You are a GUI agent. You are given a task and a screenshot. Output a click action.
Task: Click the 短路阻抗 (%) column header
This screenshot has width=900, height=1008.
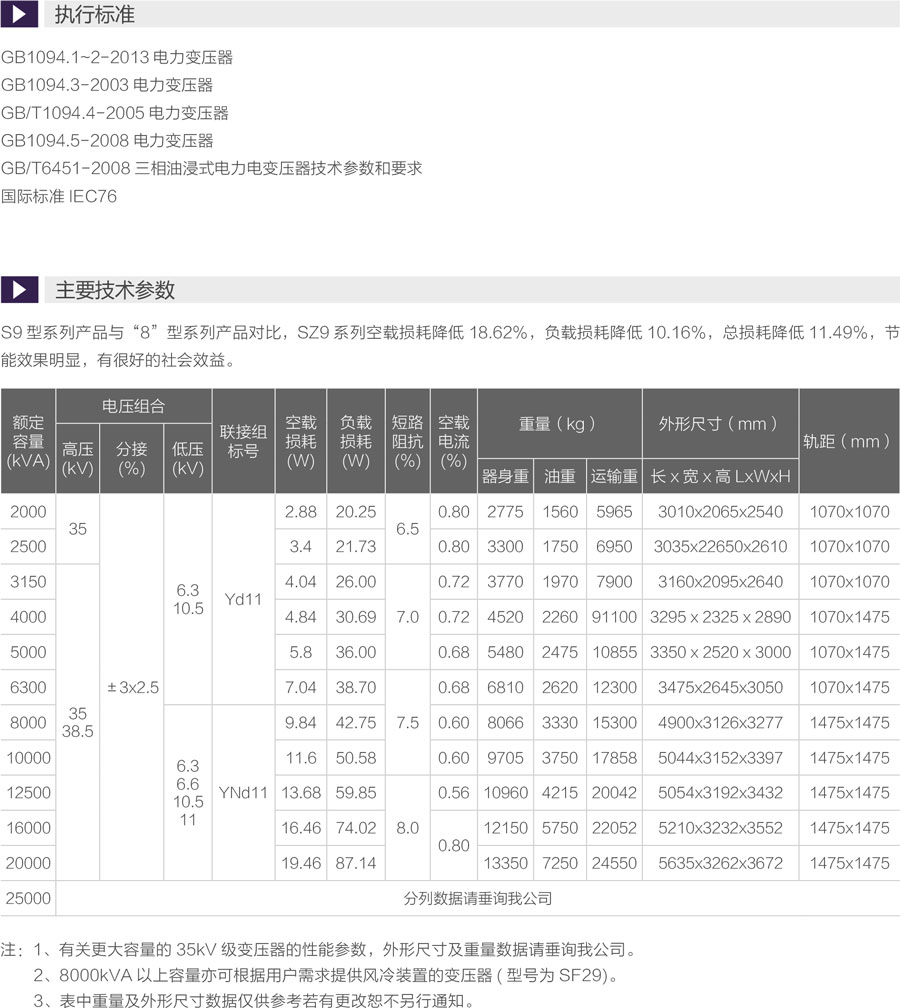click(407, 441)
